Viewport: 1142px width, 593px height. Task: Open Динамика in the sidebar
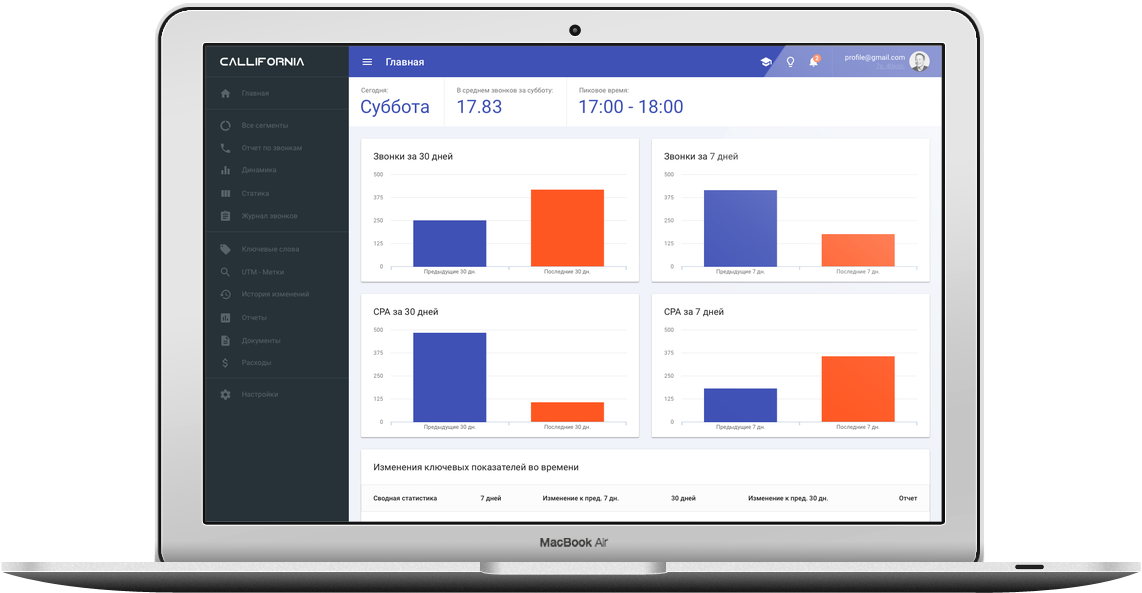259,170
